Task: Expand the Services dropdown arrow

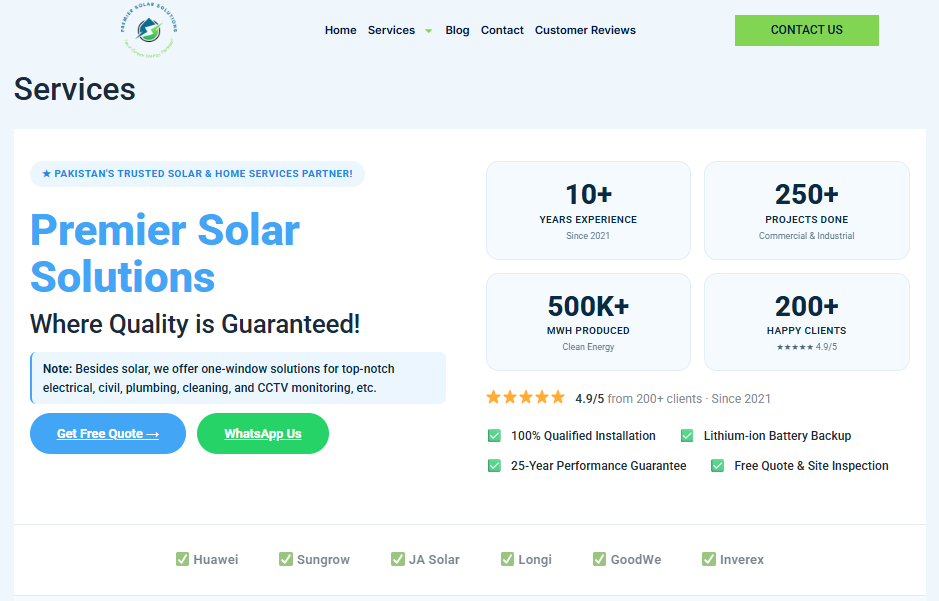Action: pos(429,31)
